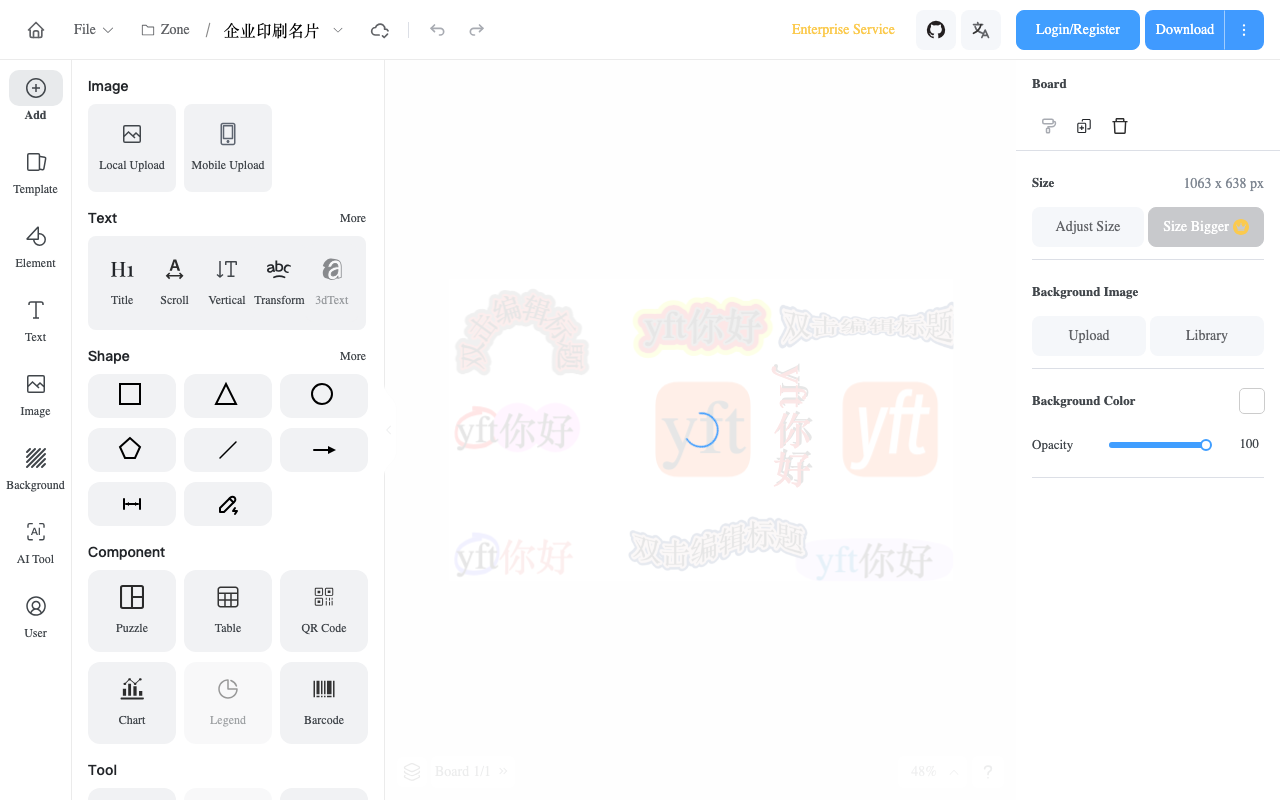Click the Size Bigger button

[x=1206, y=227]
